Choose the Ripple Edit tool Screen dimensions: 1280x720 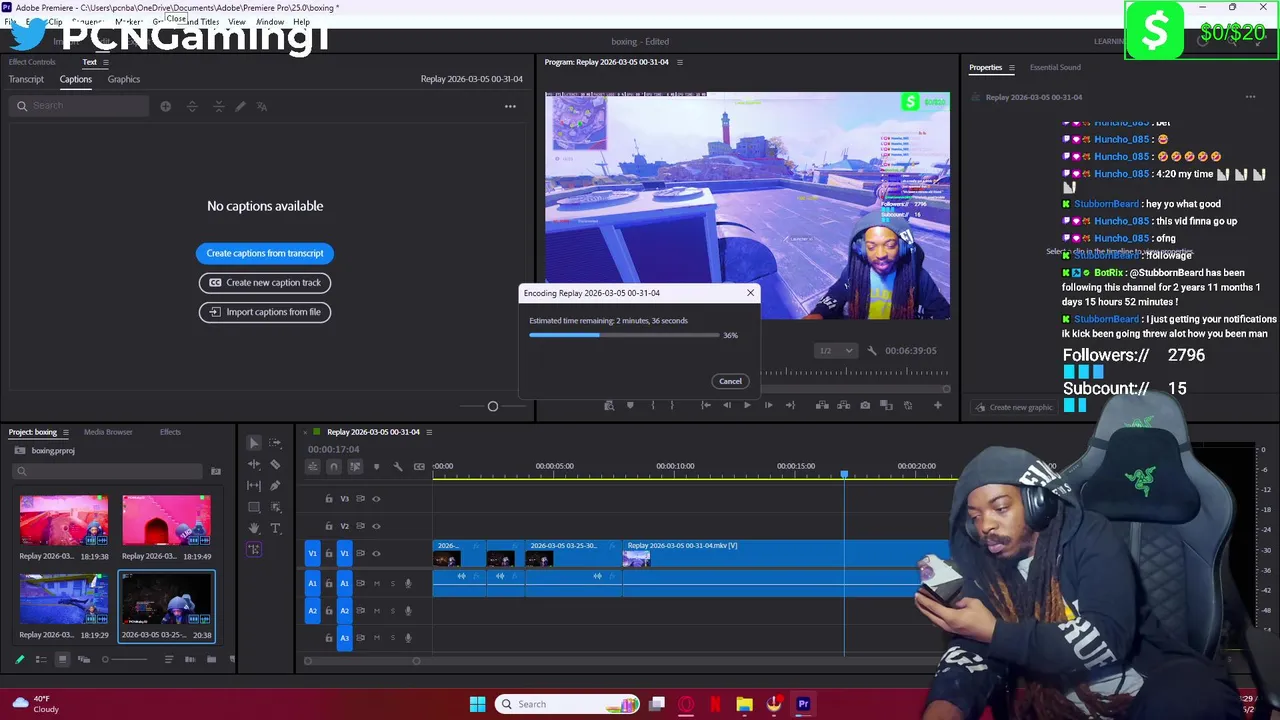click(254, 464)
